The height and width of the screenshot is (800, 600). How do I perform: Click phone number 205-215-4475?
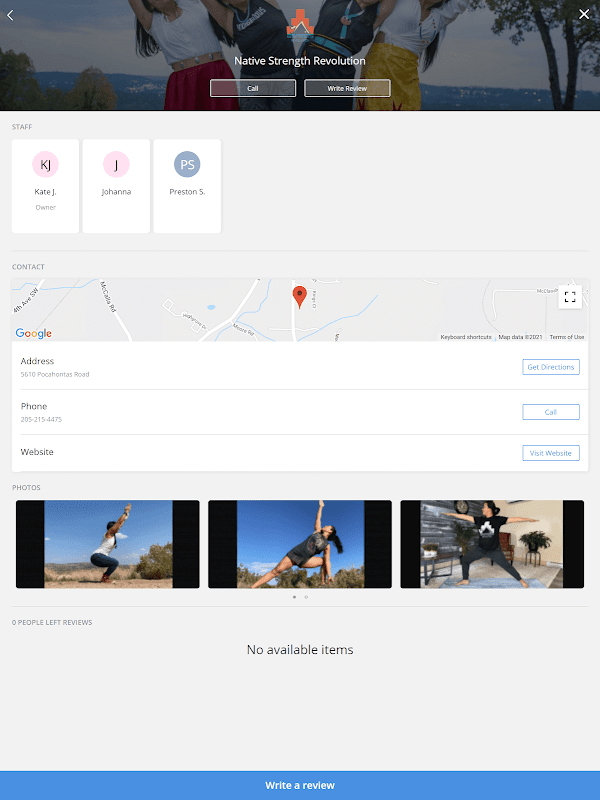click(x=41, y=419)
